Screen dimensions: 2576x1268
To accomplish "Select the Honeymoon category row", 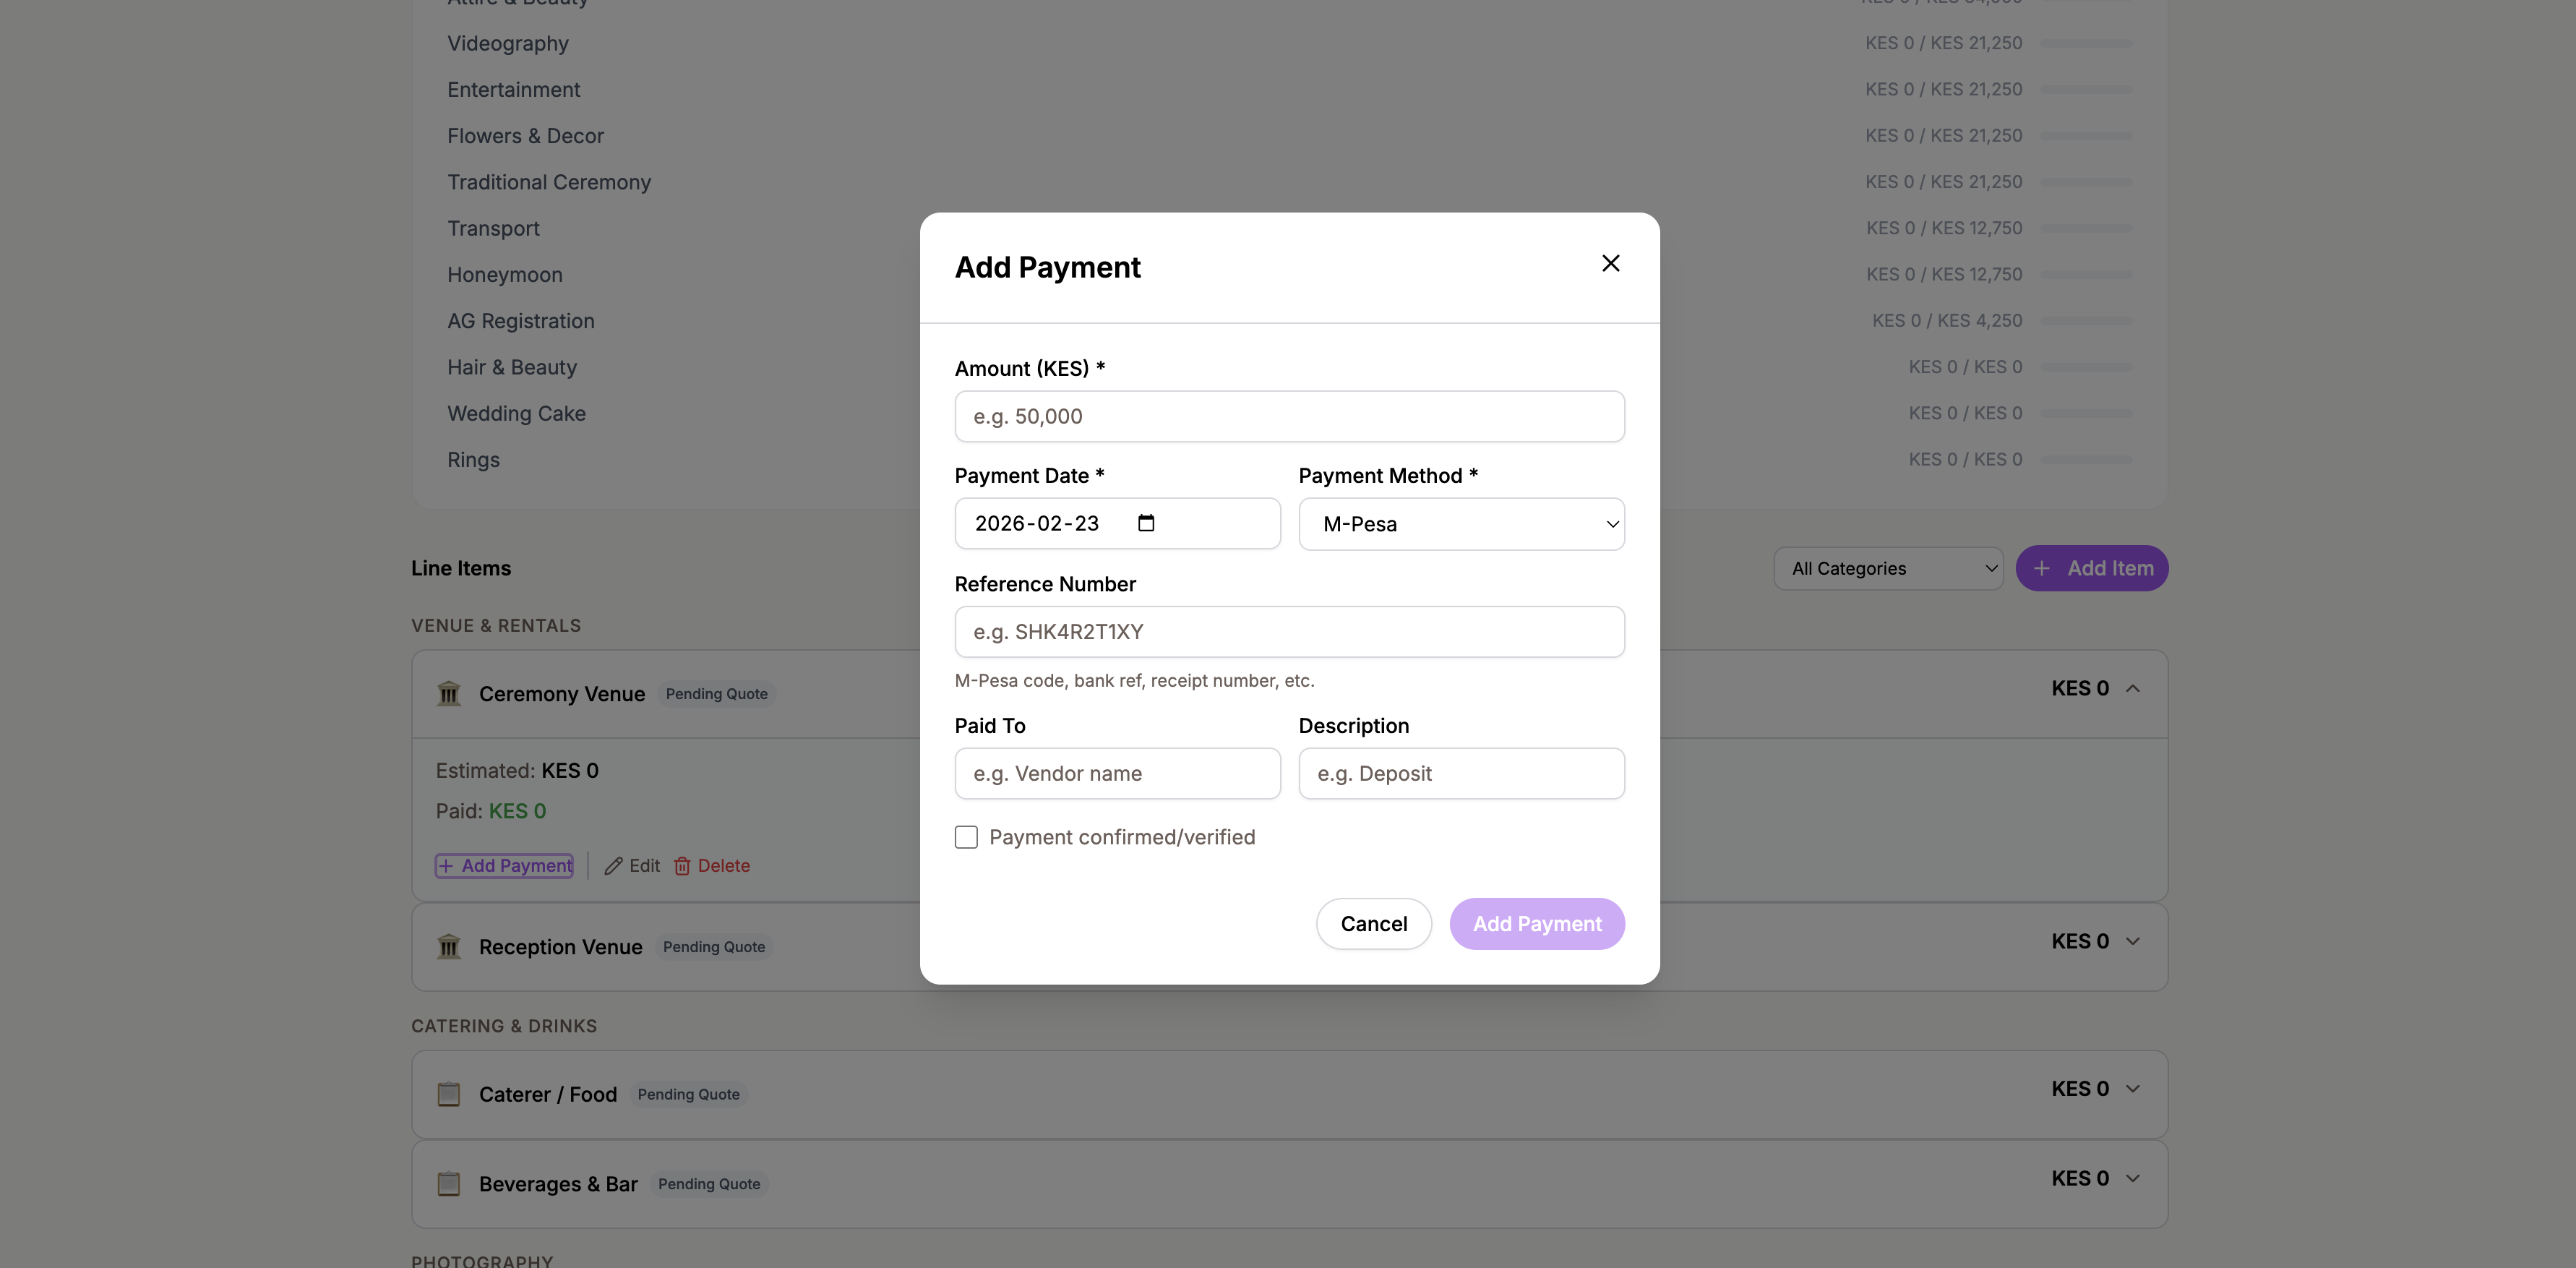I will pos(505,274).
